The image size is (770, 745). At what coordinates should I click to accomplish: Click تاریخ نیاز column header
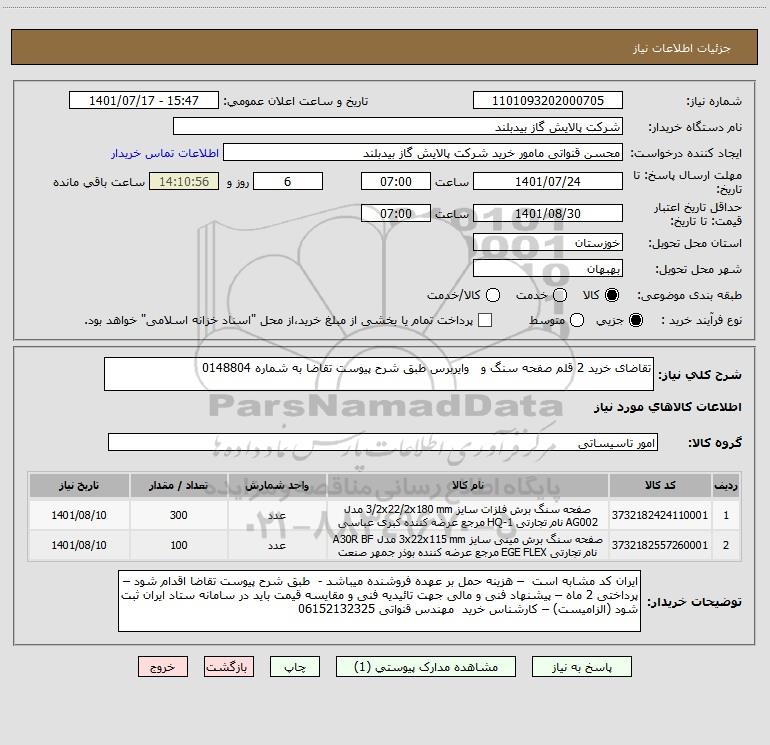click(x=79, y=486)
